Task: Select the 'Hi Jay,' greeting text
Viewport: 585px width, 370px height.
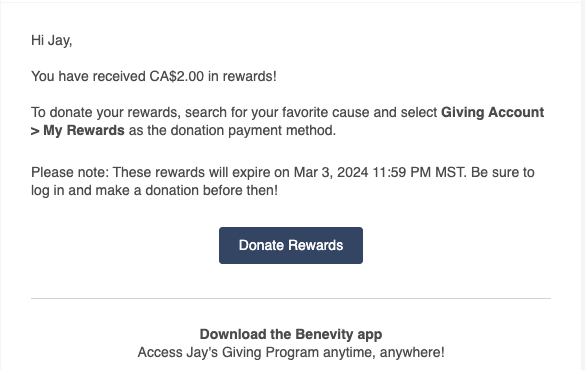Action: pos(51,40)
